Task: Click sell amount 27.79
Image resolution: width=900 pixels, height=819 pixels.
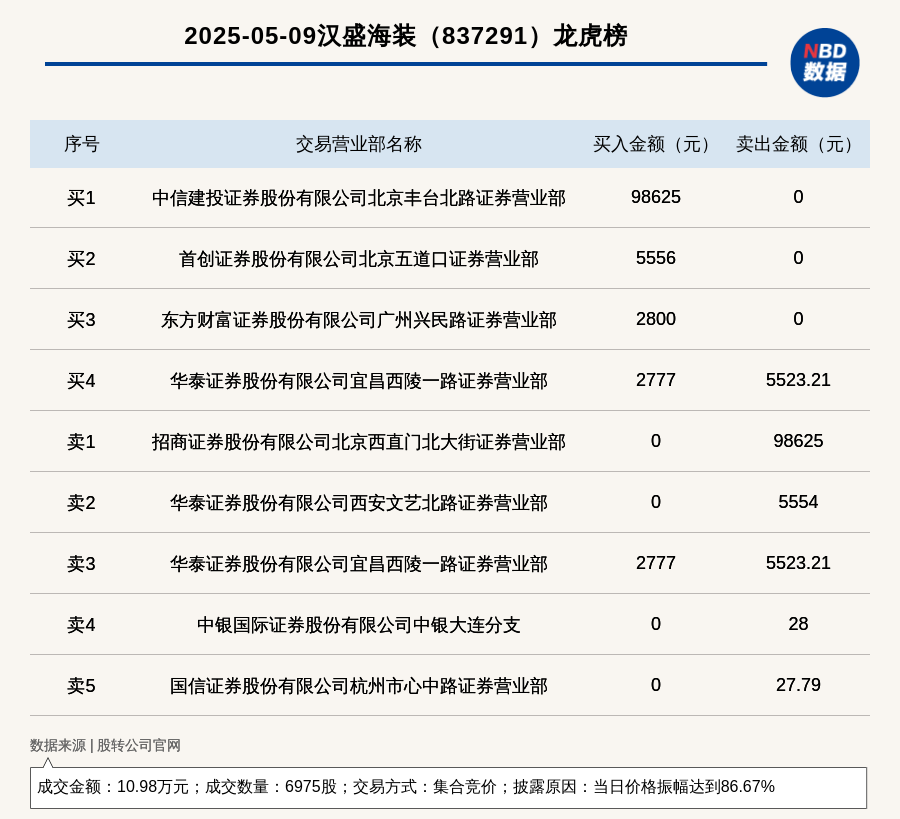Action: (x=798, y=684)
